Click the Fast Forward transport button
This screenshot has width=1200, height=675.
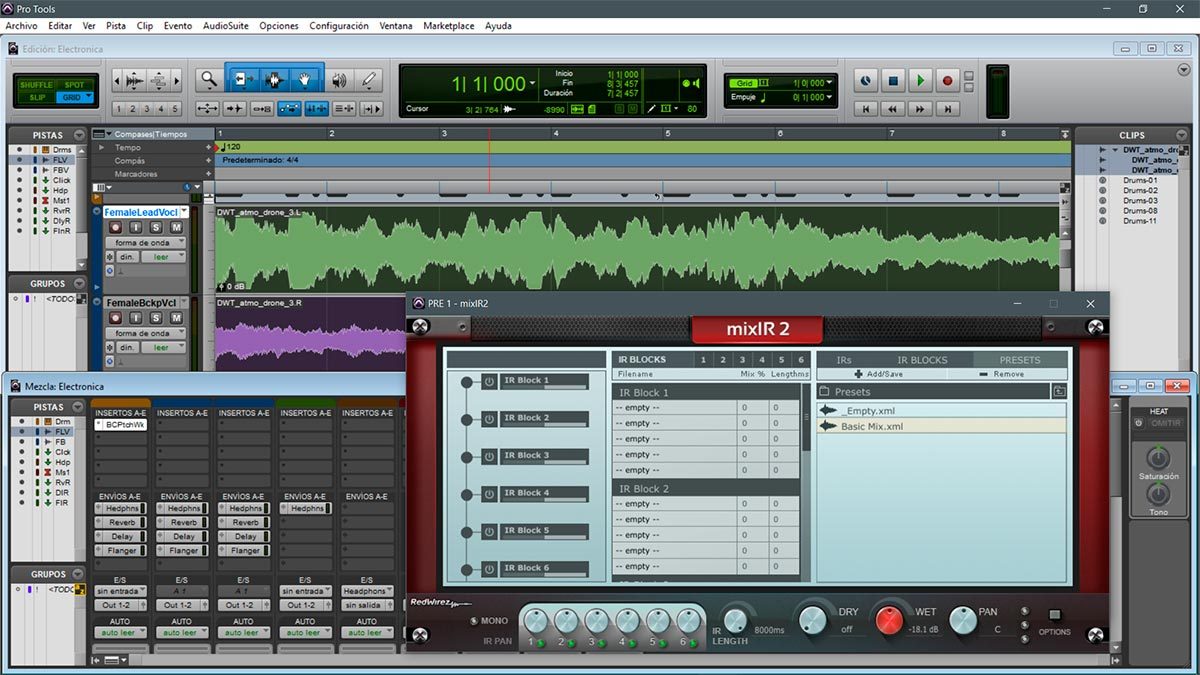pos(920,108)
